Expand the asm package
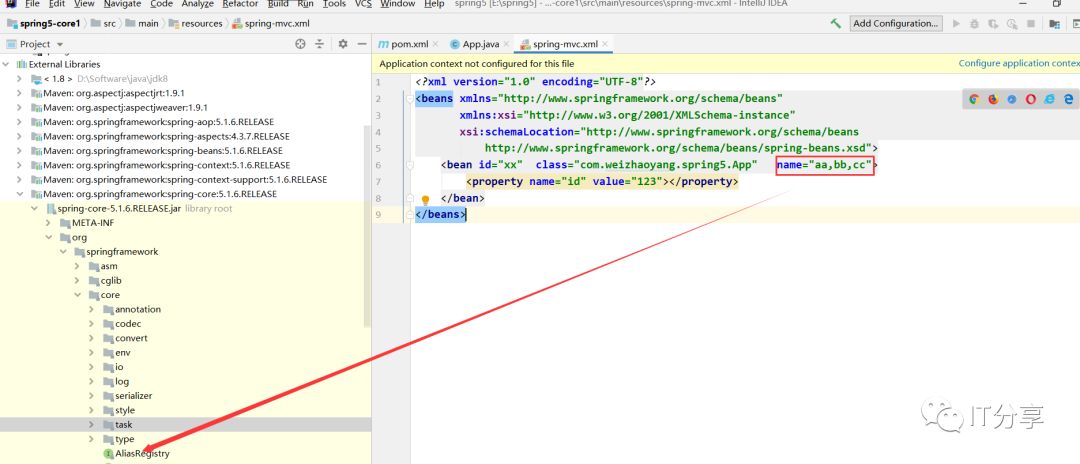The width and height of the screenshot is (1080, 464). 77,266
